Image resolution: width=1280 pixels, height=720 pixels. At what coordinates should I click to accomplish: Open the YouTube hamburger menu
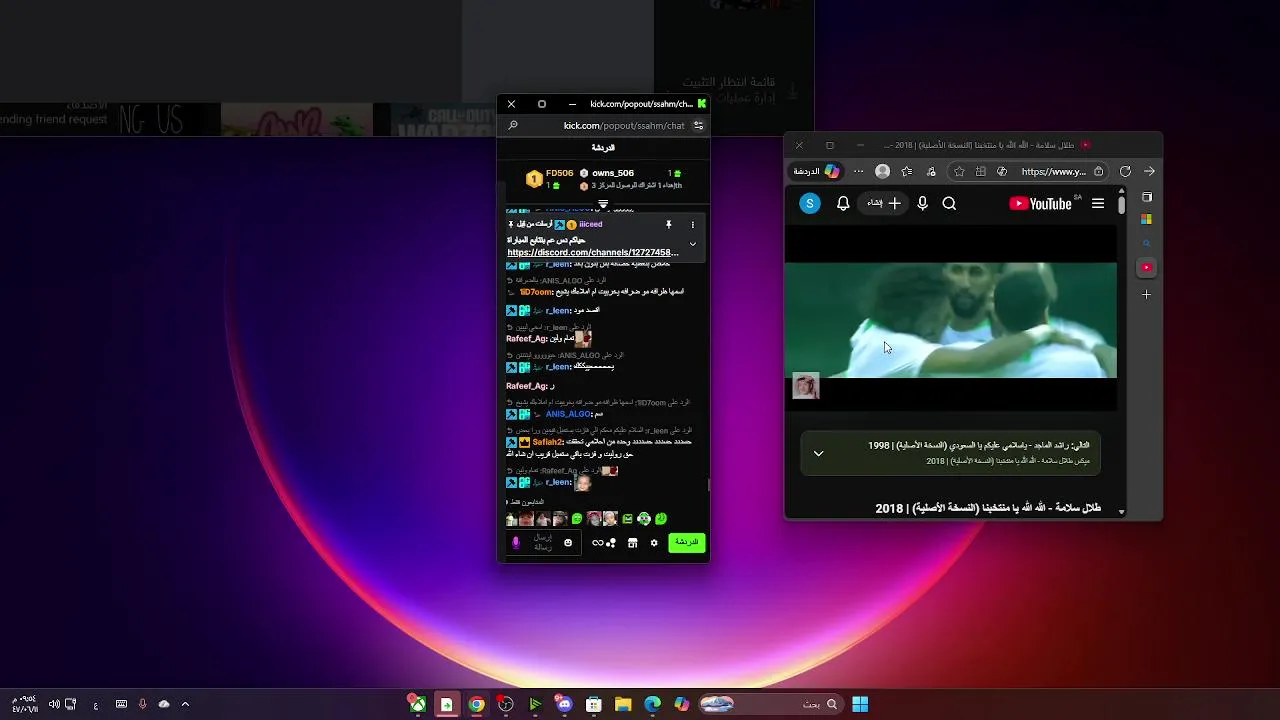coord(1098,204)
